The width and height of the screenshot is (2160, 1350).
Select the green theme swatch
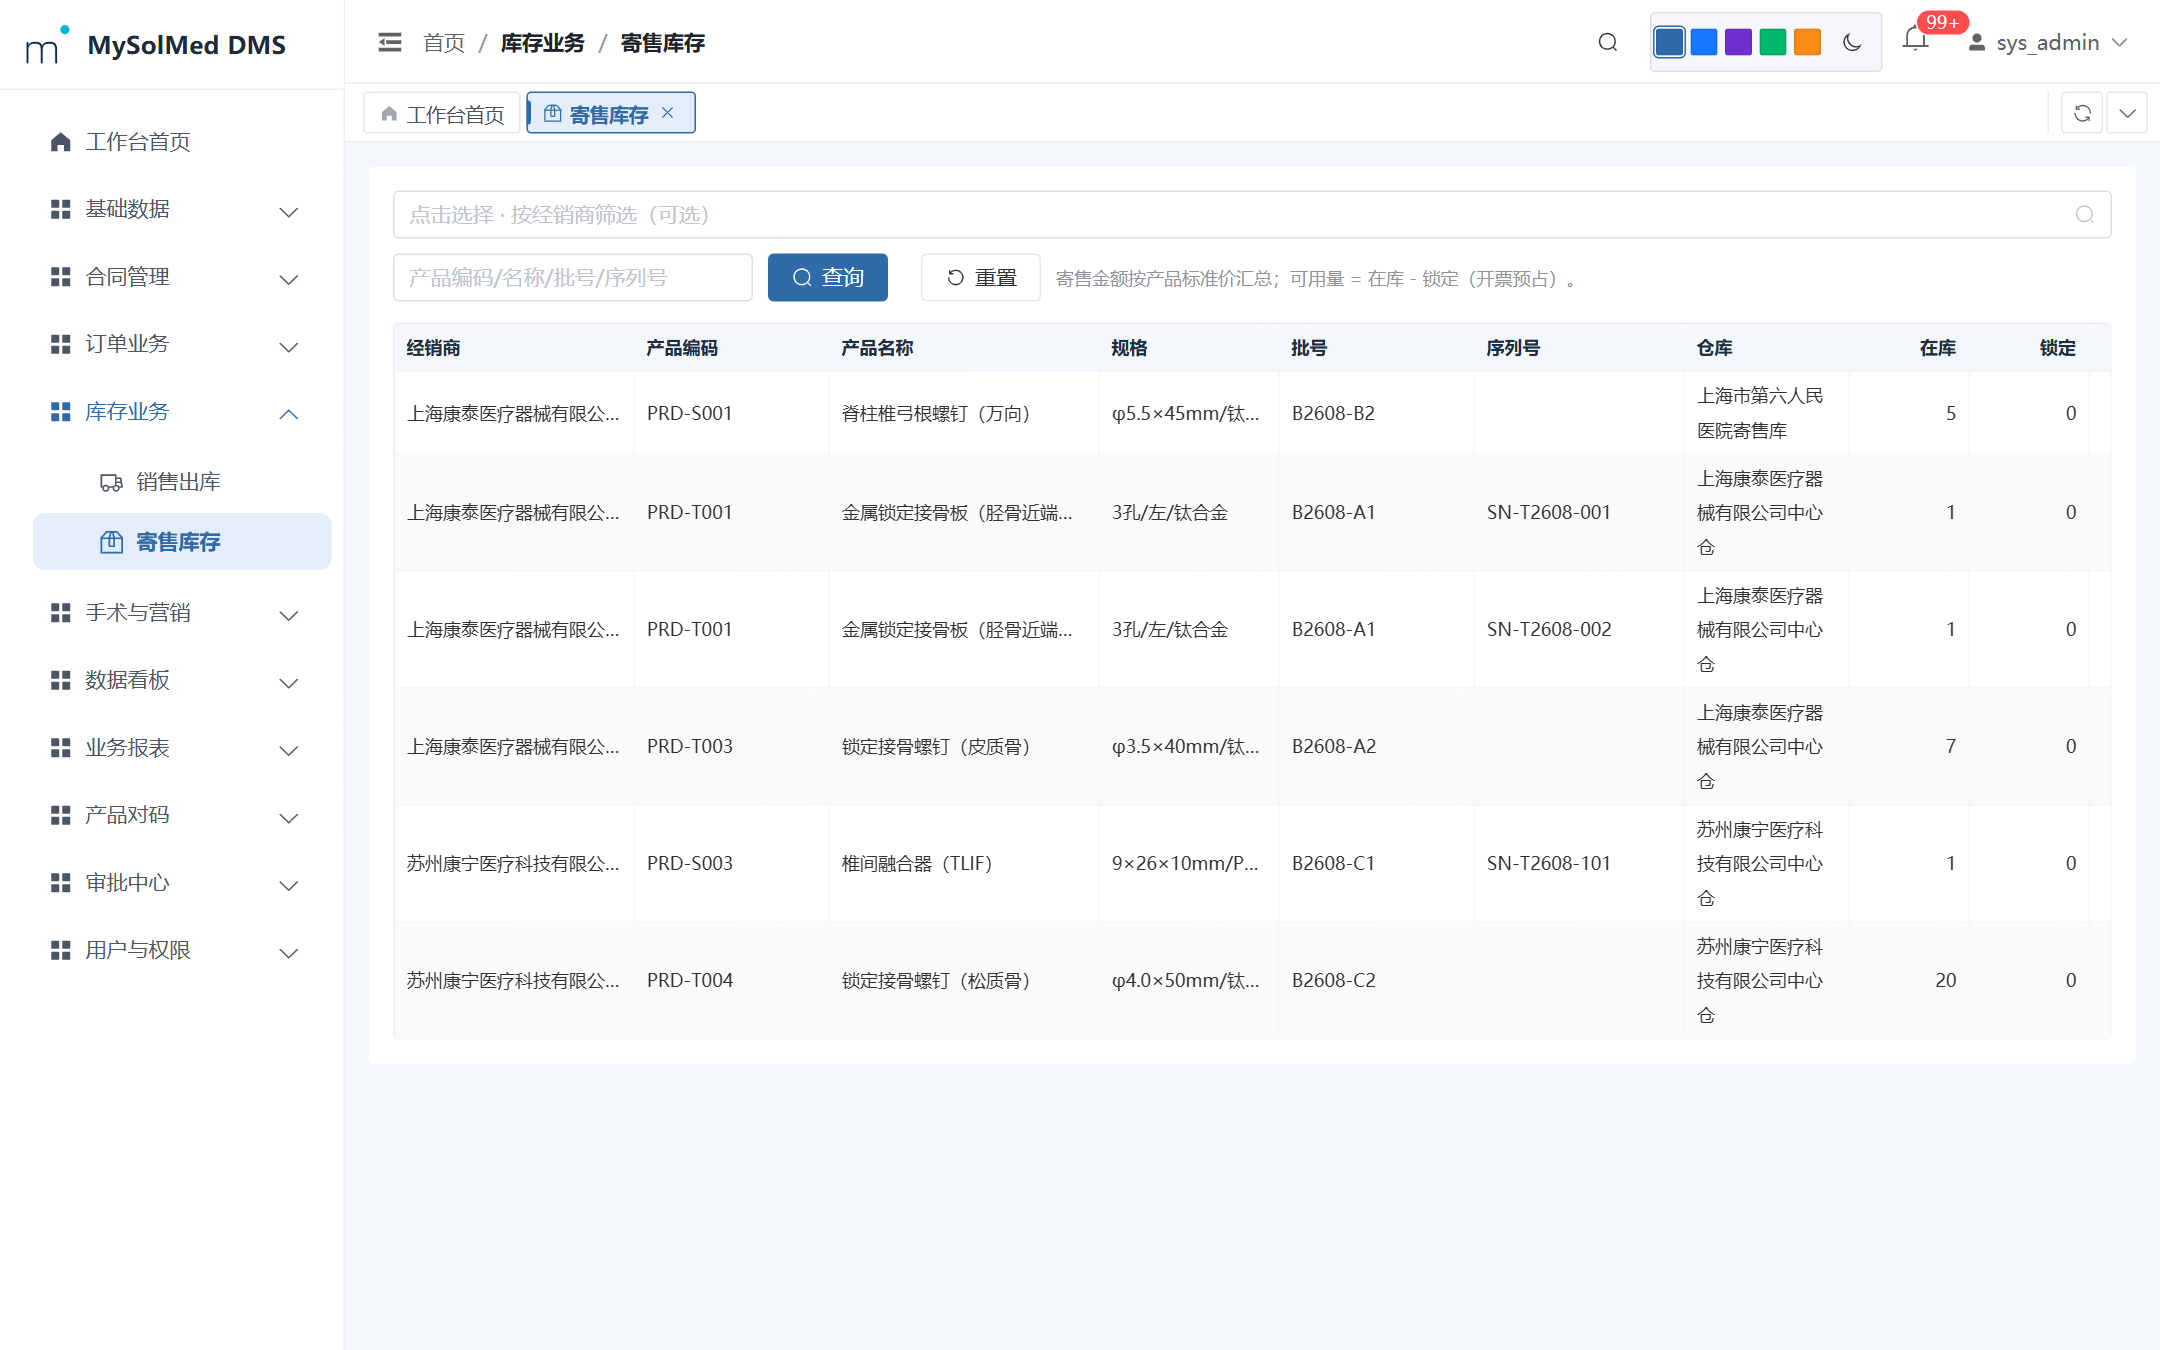1773,42
